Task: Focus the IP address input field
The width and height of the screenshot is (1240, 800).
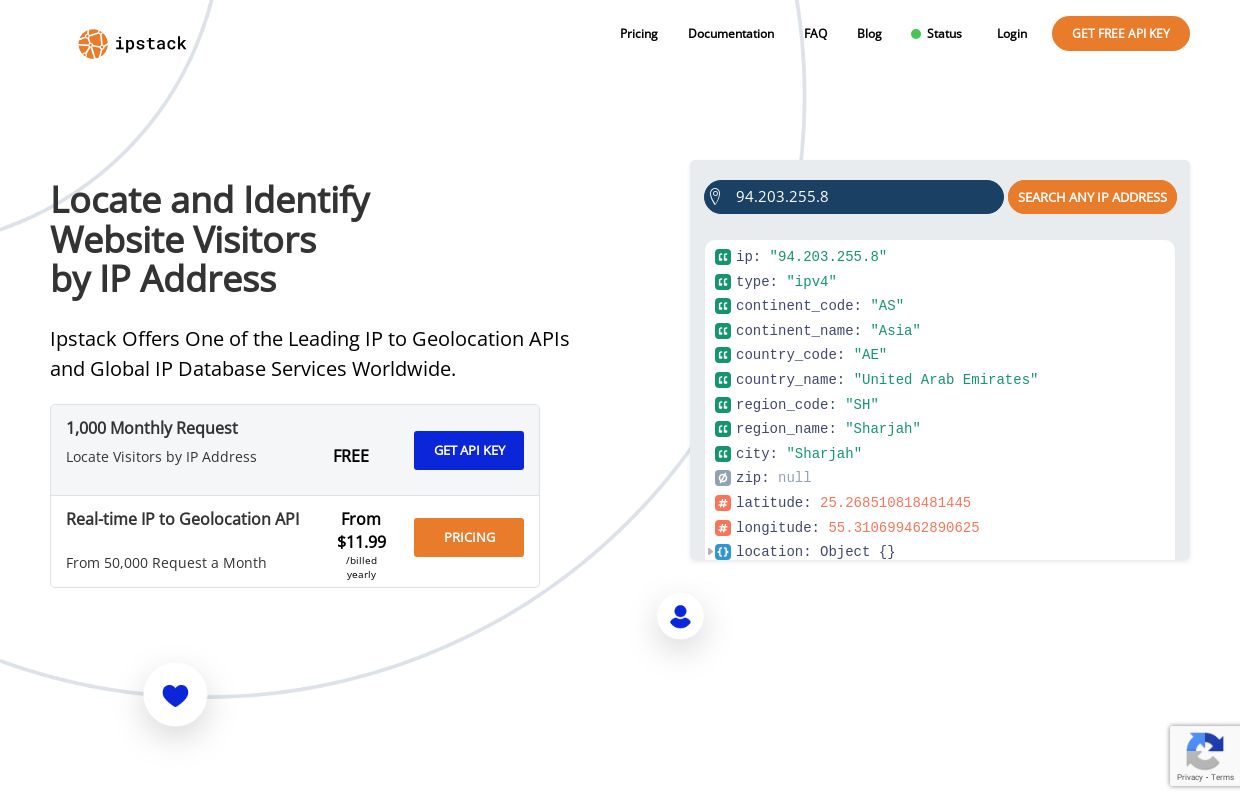Action: 854,197
